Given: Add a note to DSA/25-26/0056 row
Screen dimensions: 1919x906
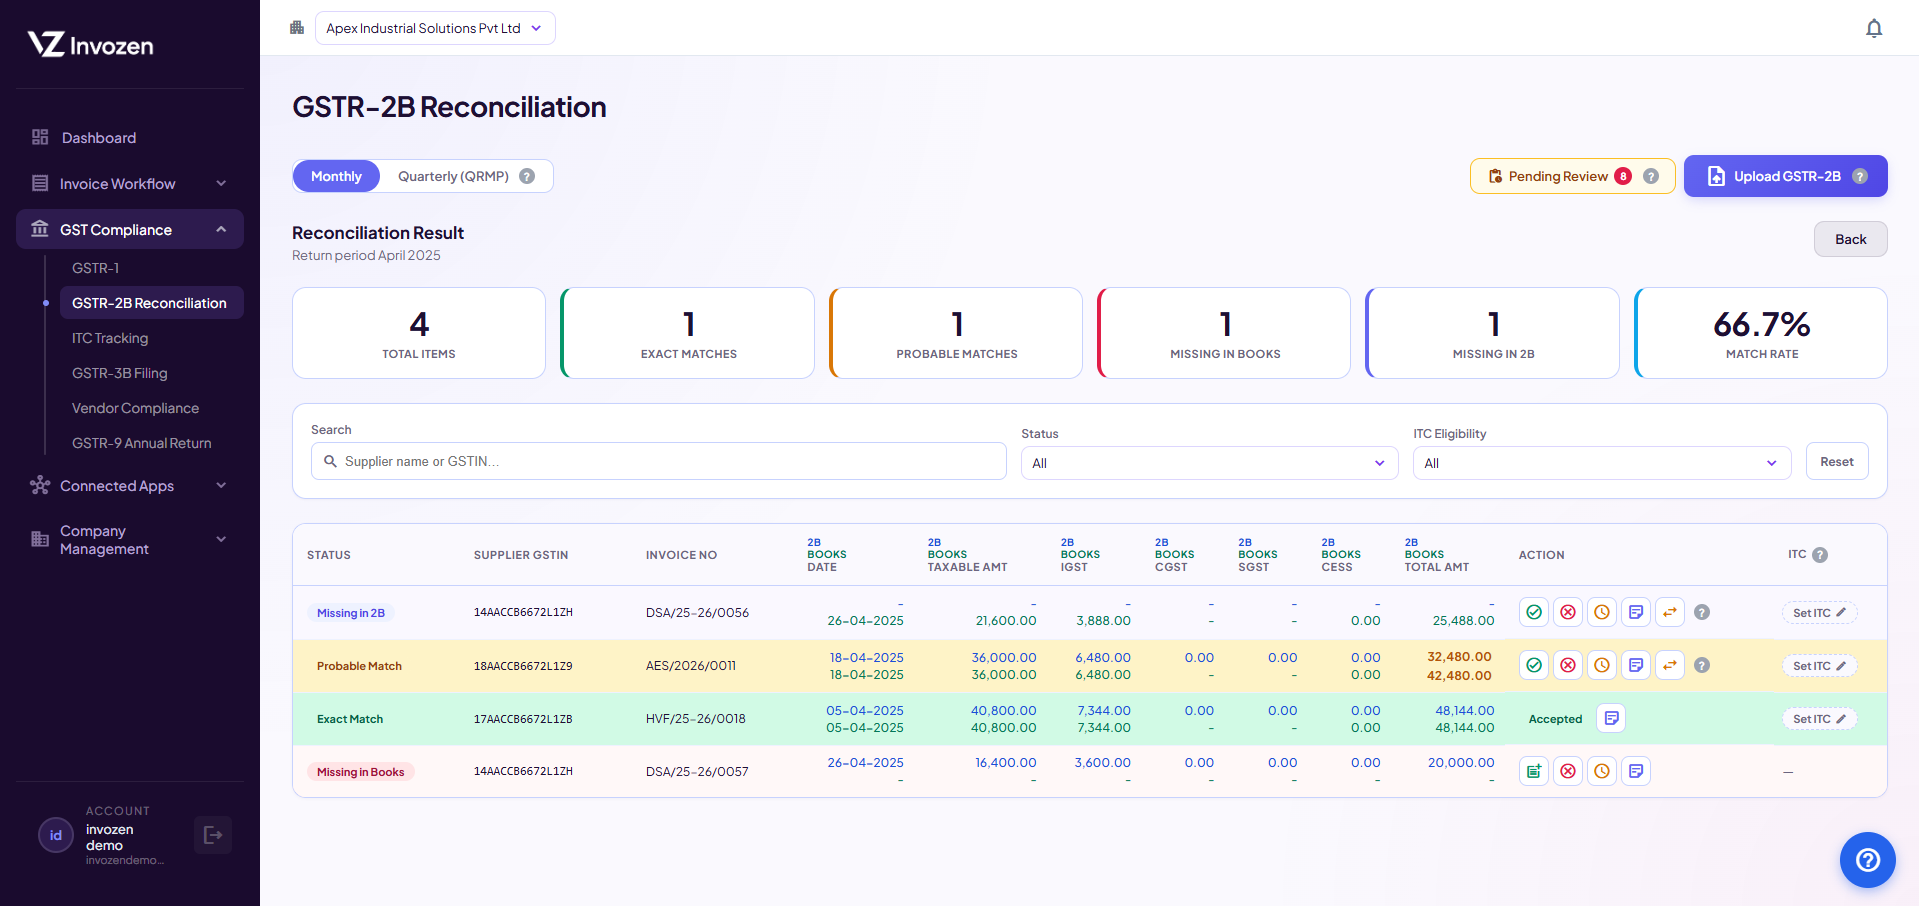Looking at the screenshot, I should coord(1636,612).
